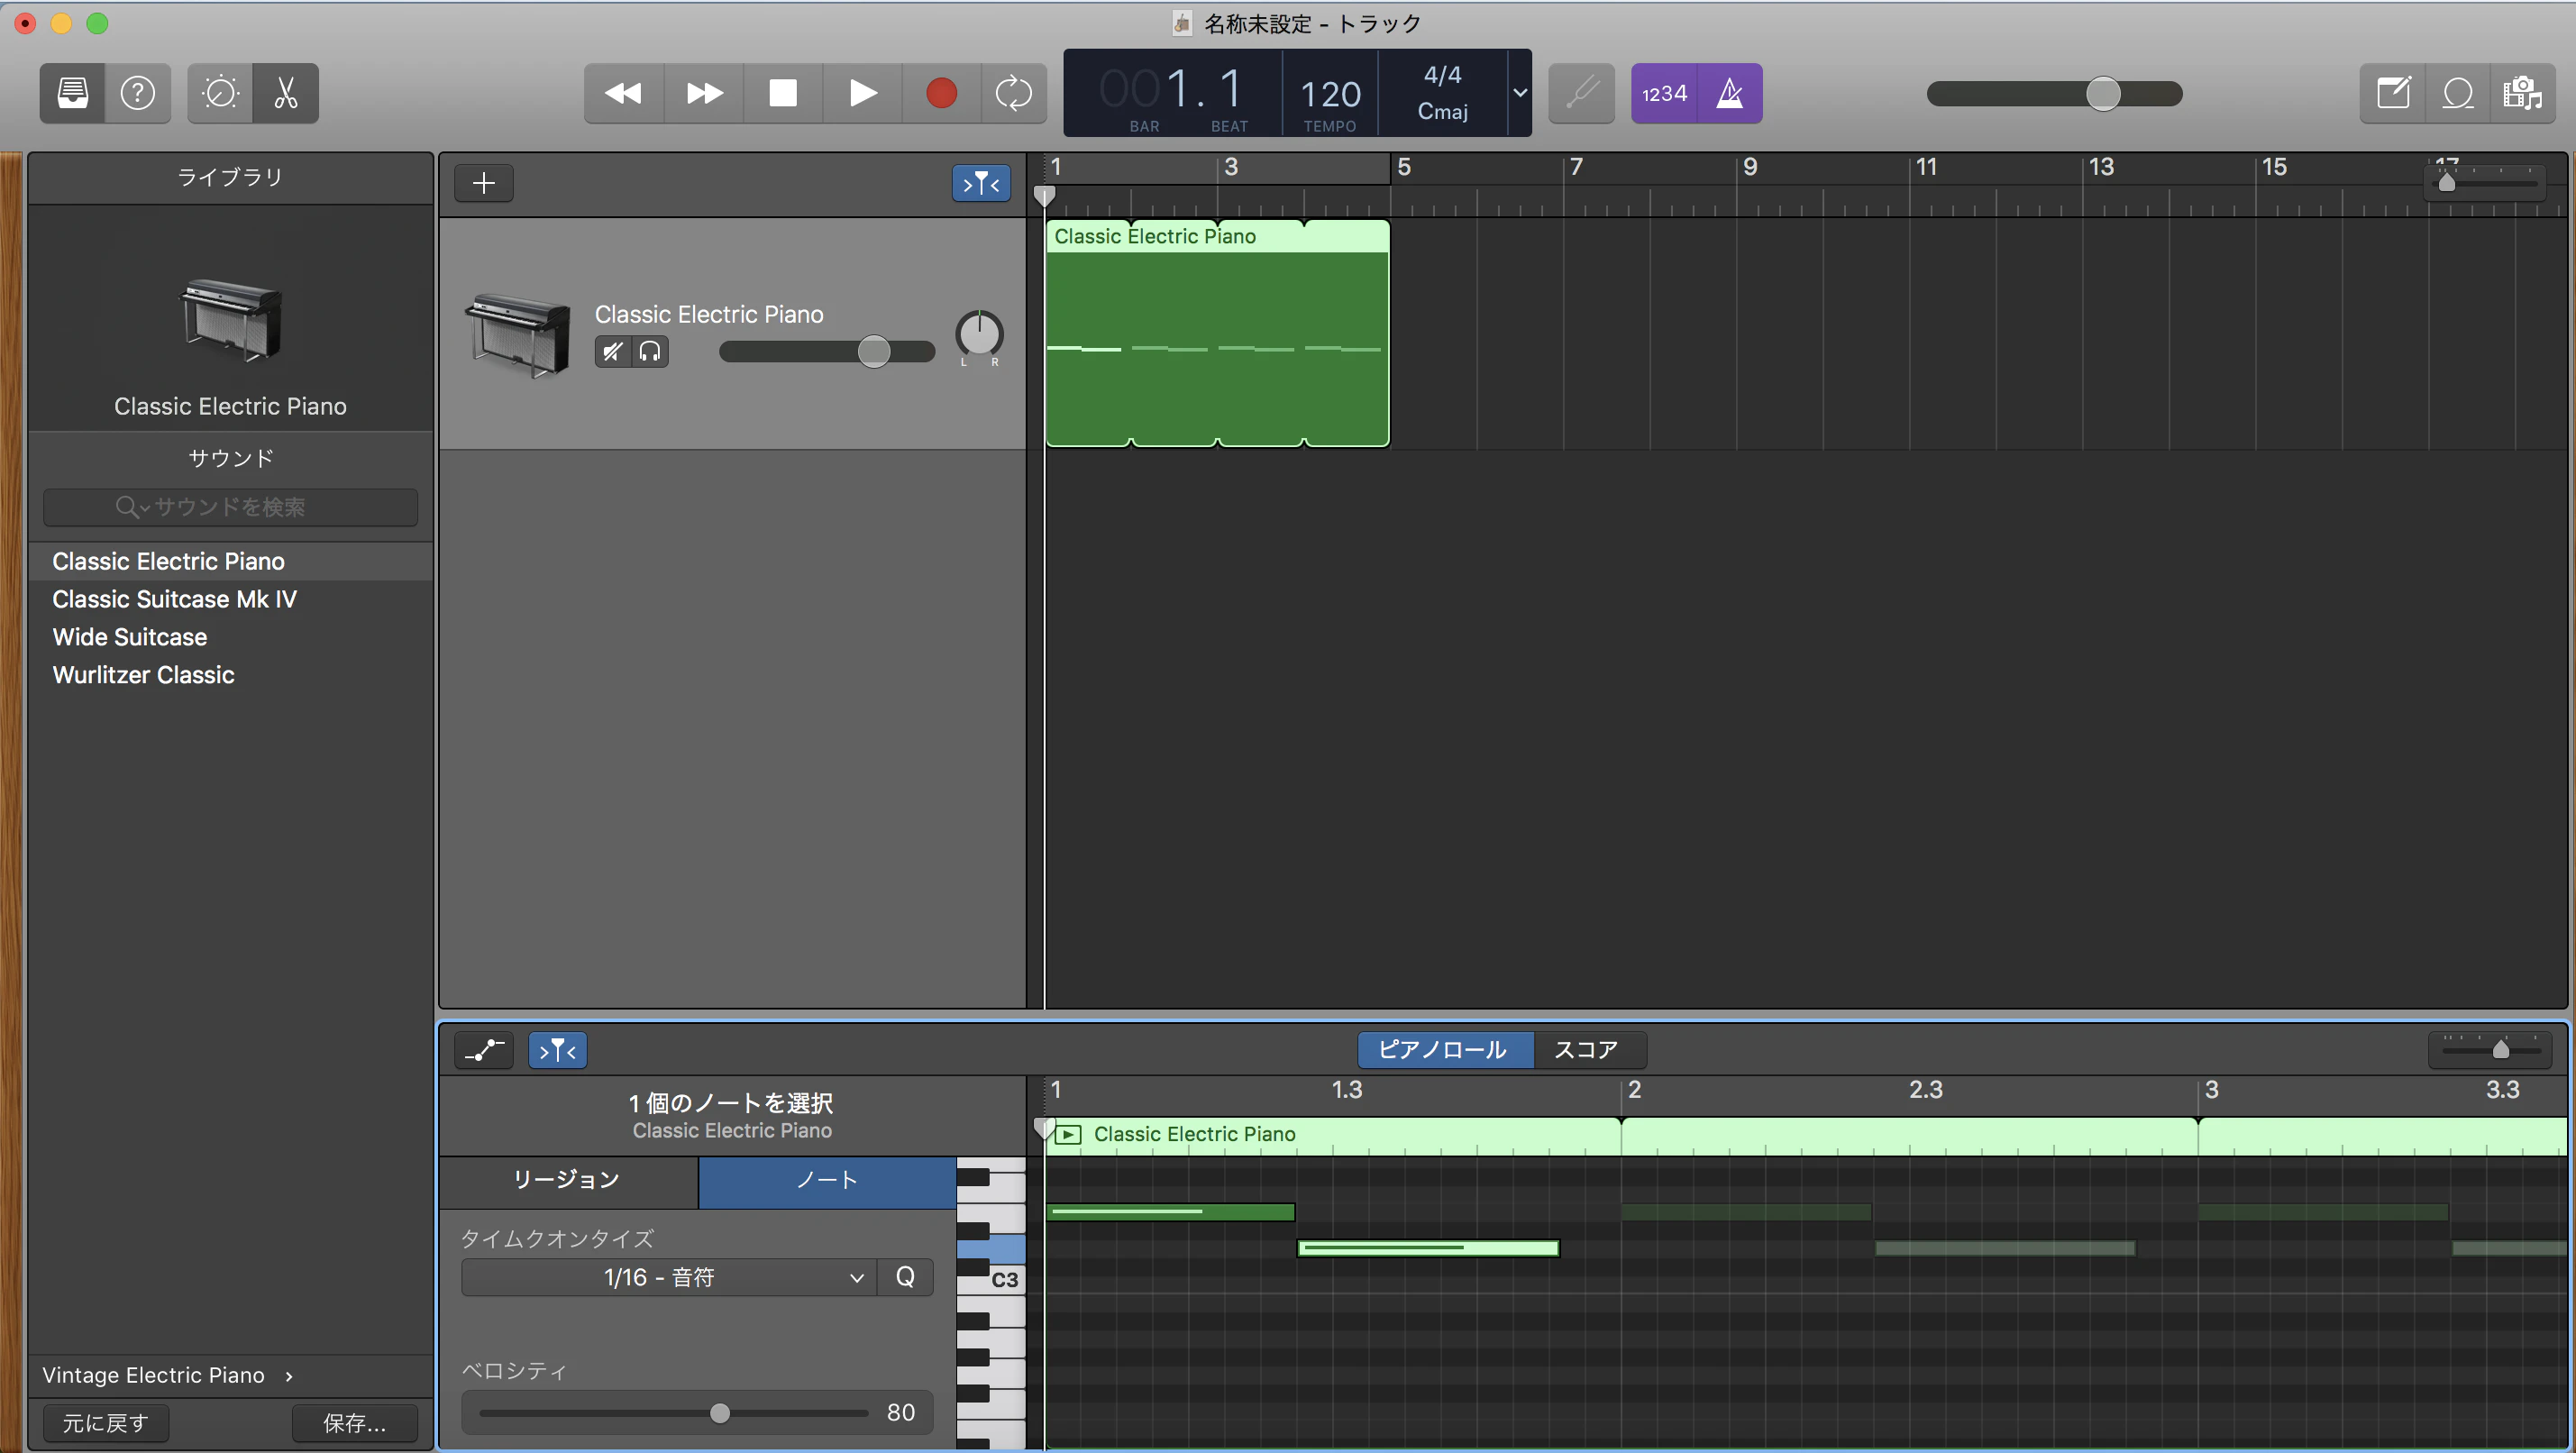The width and height of the screenshot is (2576, 1453).
Task: Click the Stop transport button
Action: pyautogui.click(x=783, y=93)
